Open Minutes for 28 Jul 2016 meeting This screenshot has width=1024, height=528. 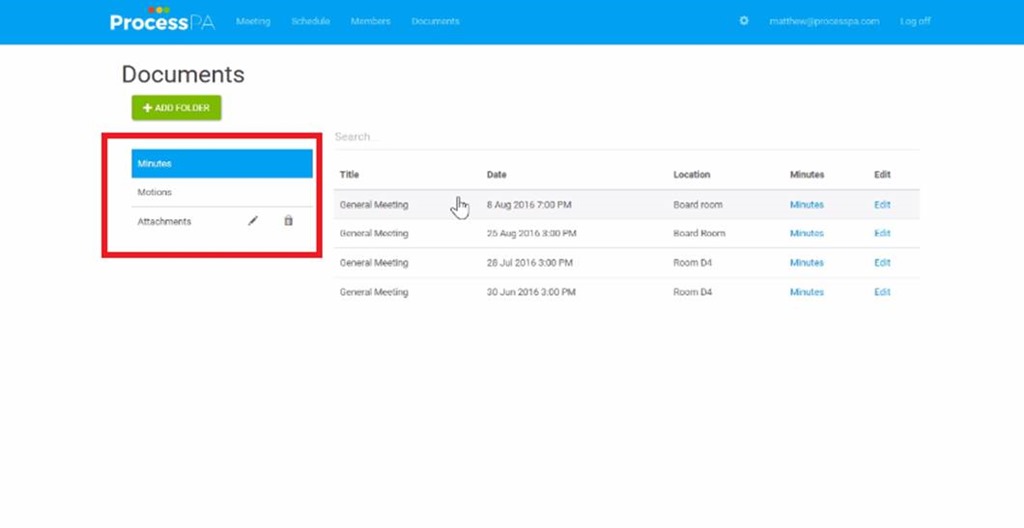806,263
